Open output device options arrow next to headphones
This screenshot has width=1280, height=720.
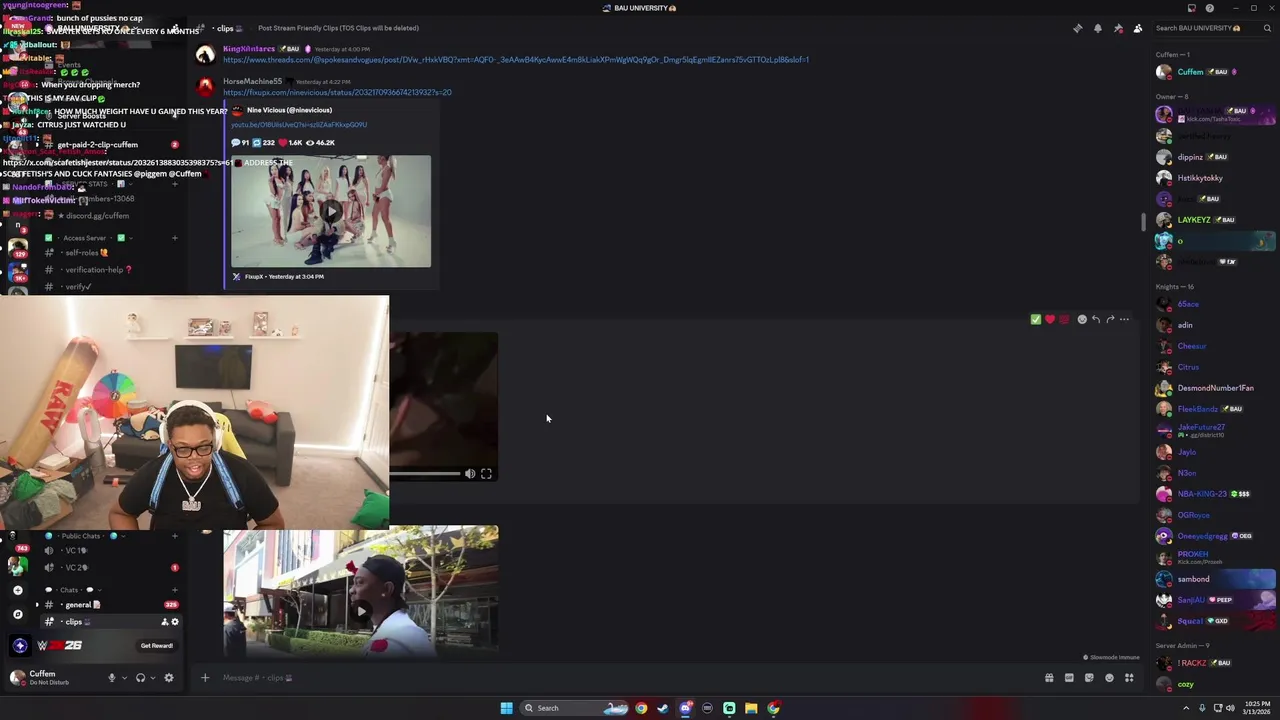(x=152, y=678)
